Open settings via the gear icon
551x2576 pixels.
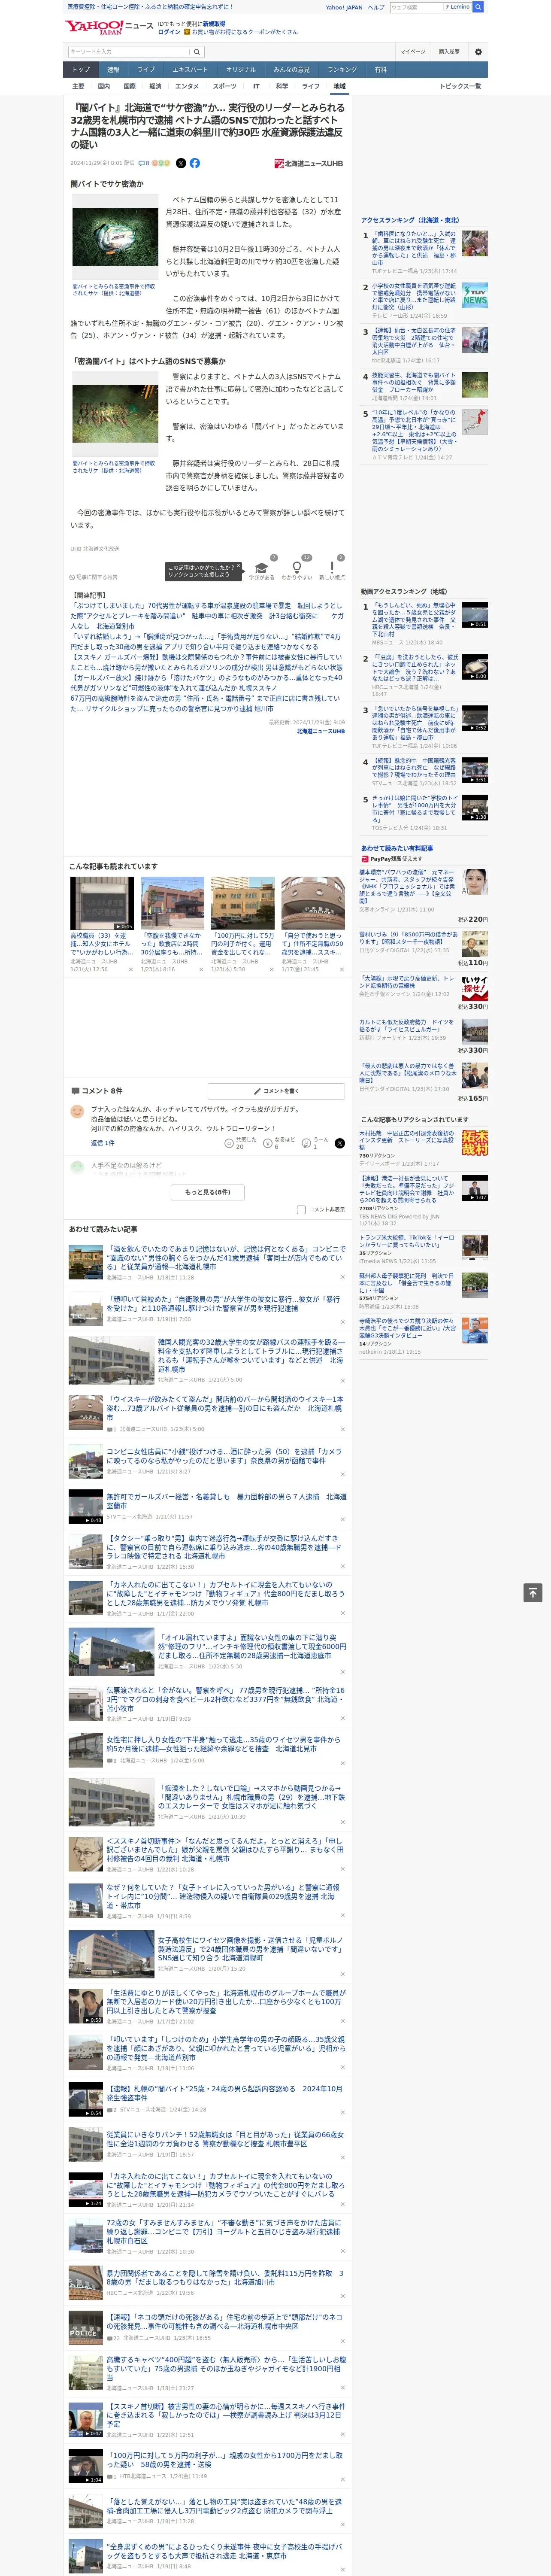pyautogui.click(x=478, y=52)
